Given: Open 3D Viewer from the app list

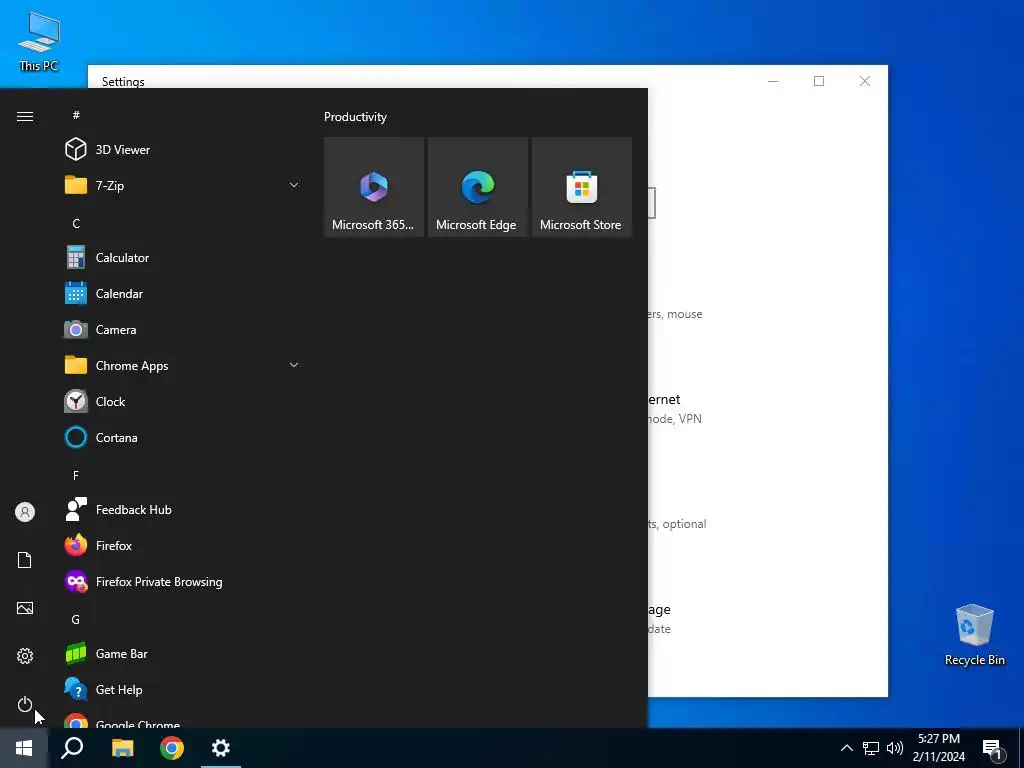Looking at the screenshot, I should tap(184, 150).
